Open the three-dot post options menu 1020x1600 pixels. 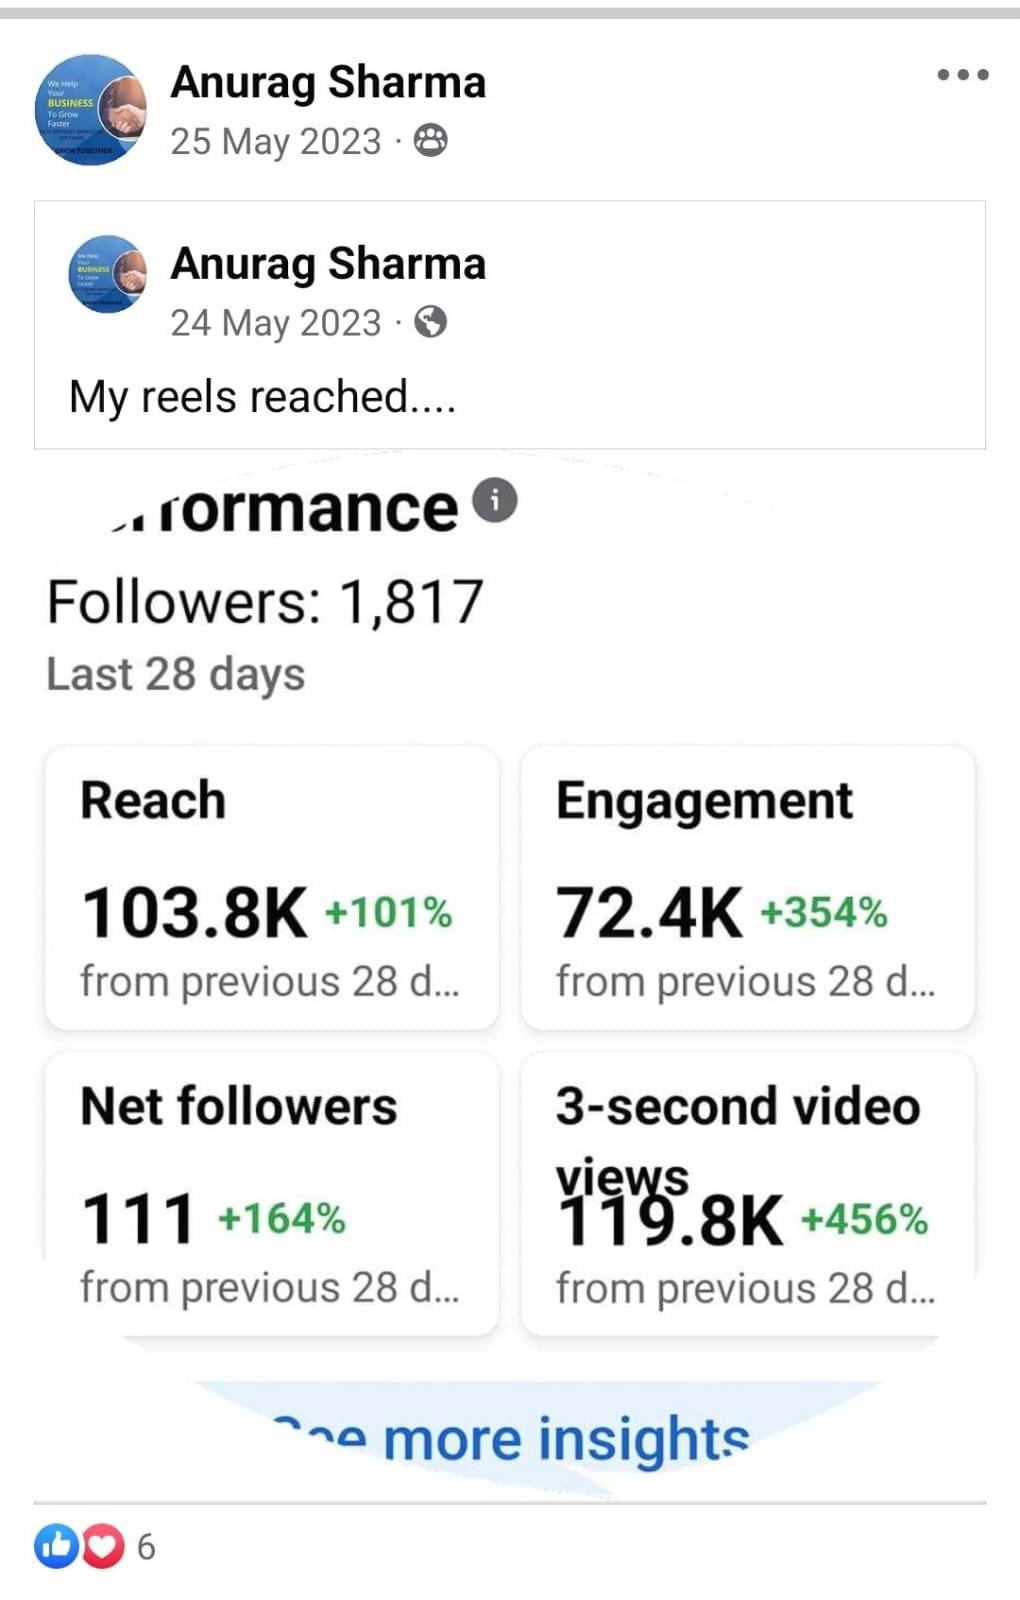(962, 75)
